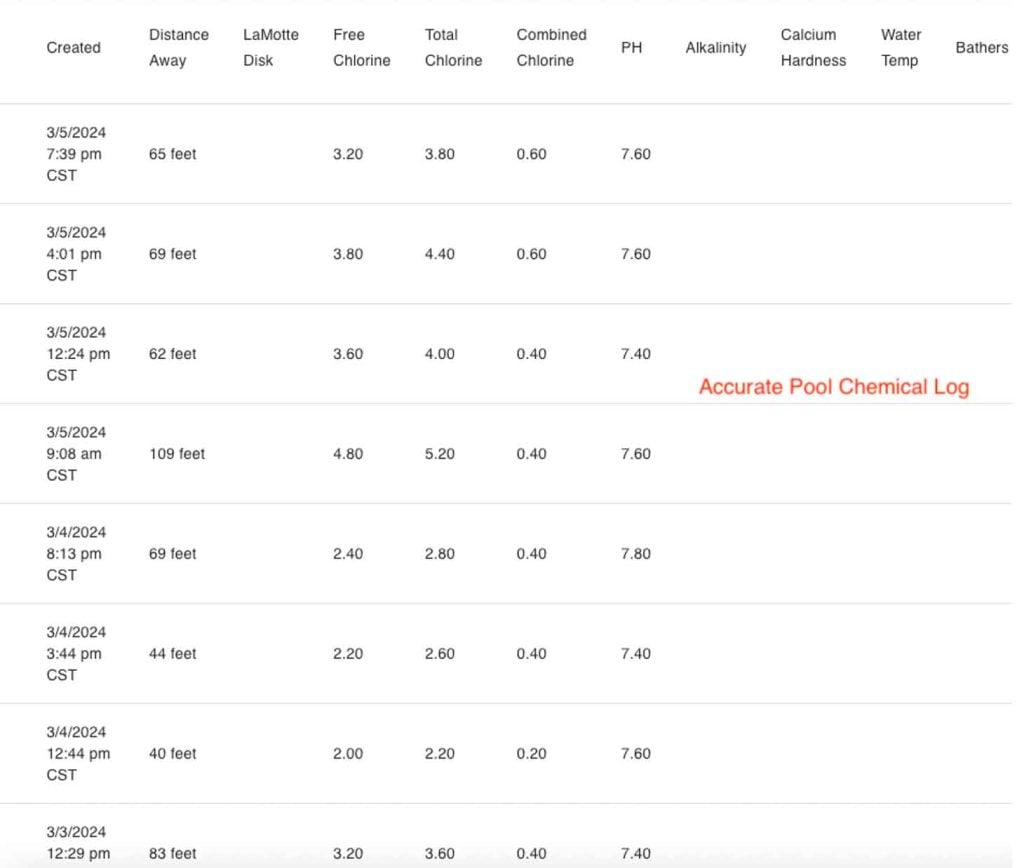Sort by Distance Away column header

178,48
